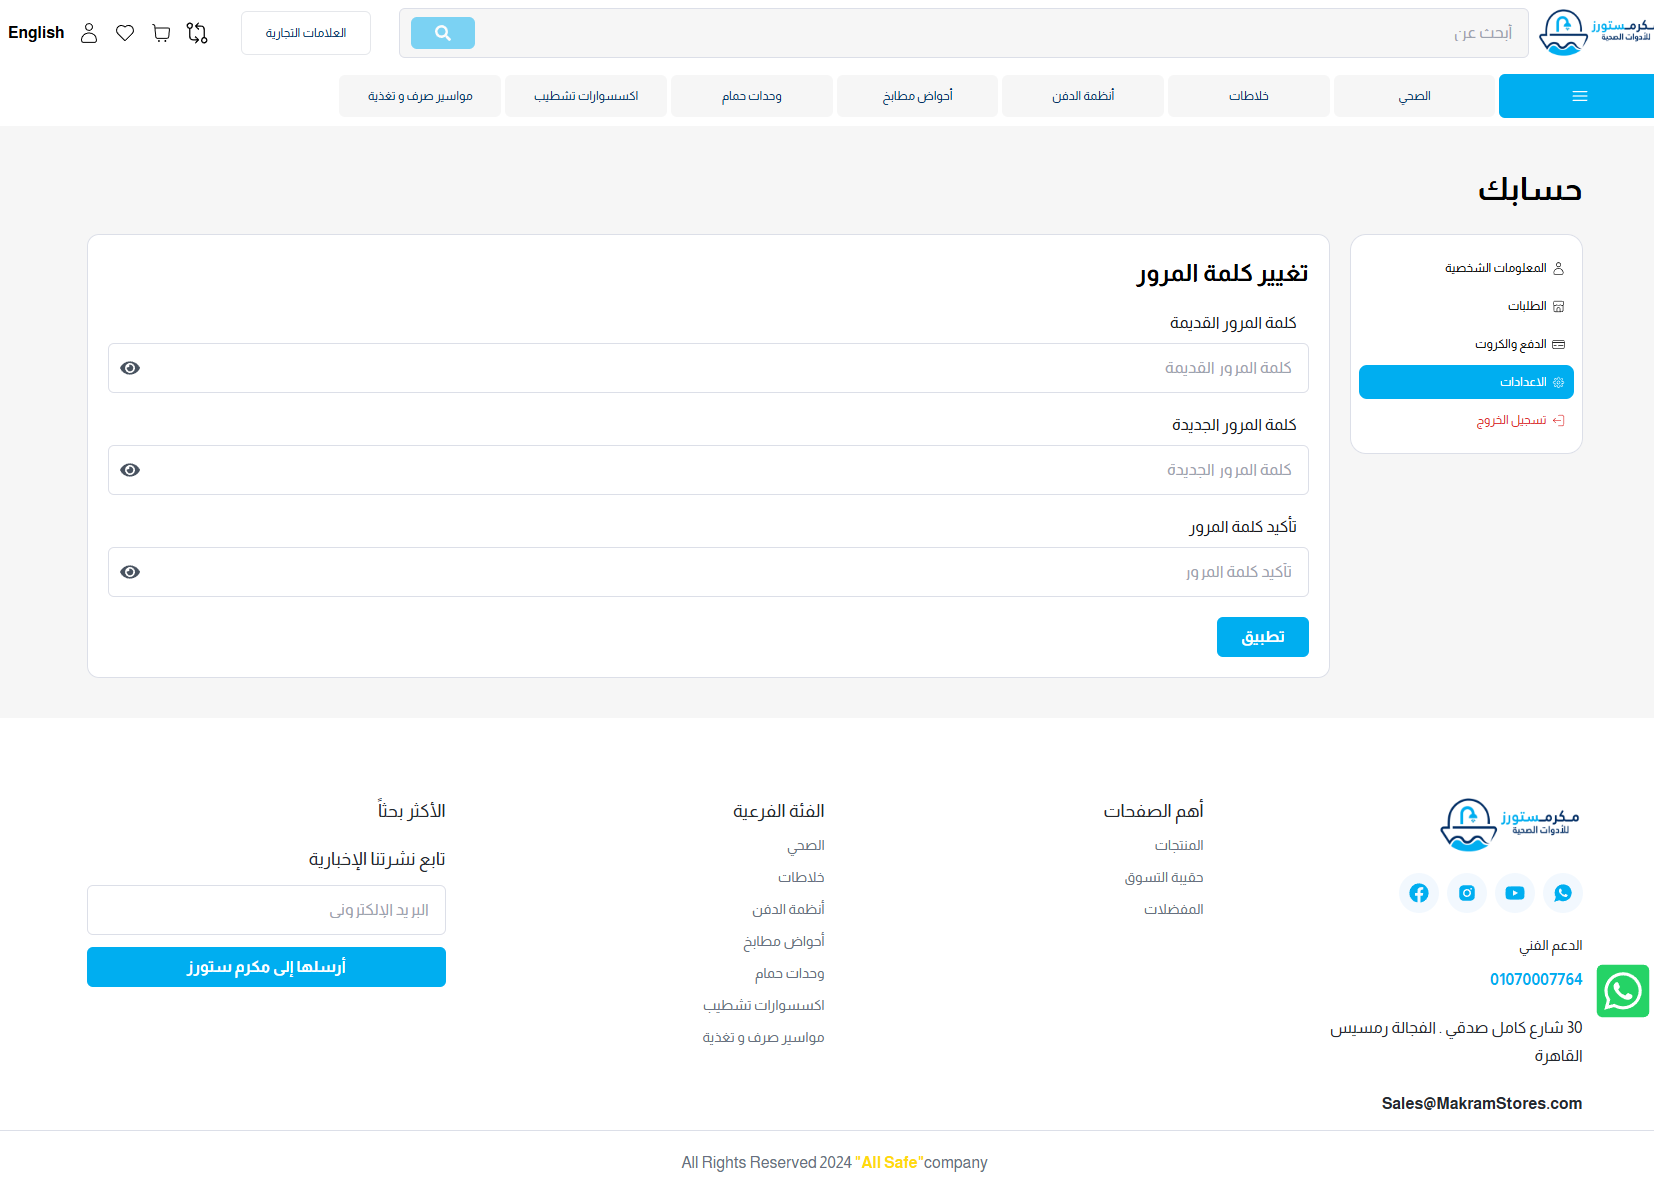
Task: Click the compare products icon
Action: (x=197, y=33)
